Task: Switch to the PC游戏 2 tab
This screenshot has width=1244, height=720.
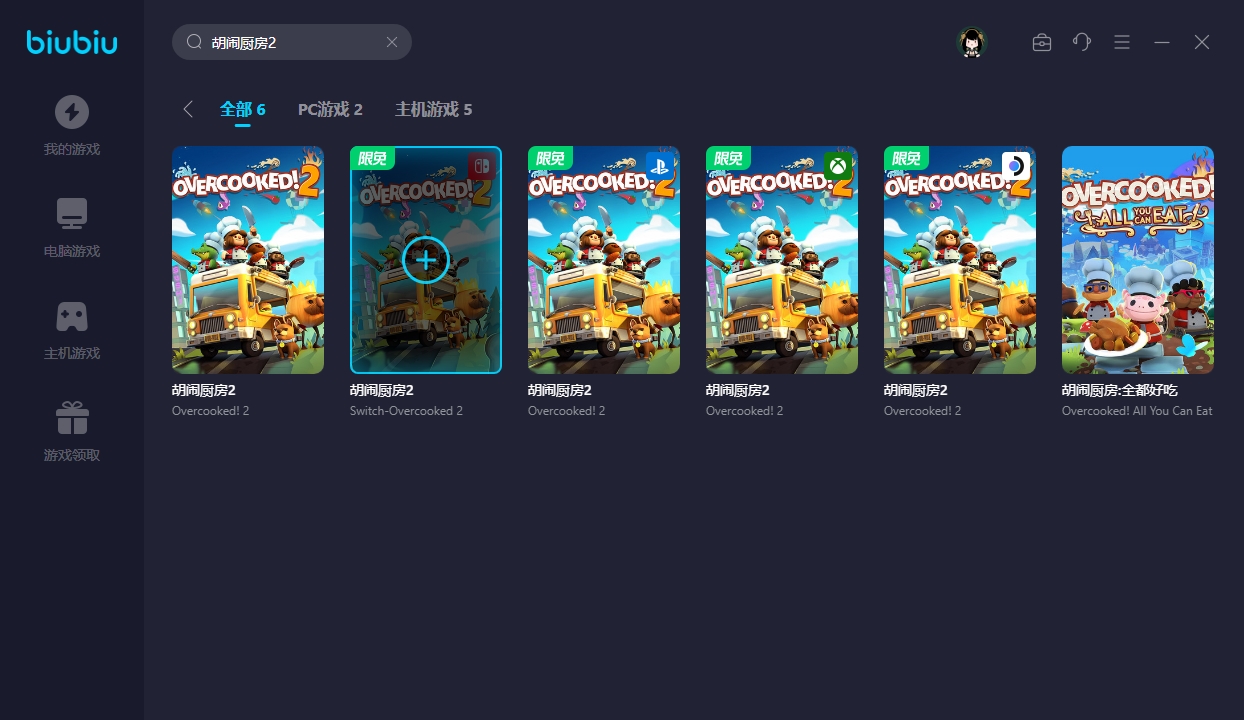Action: point(330,109)
